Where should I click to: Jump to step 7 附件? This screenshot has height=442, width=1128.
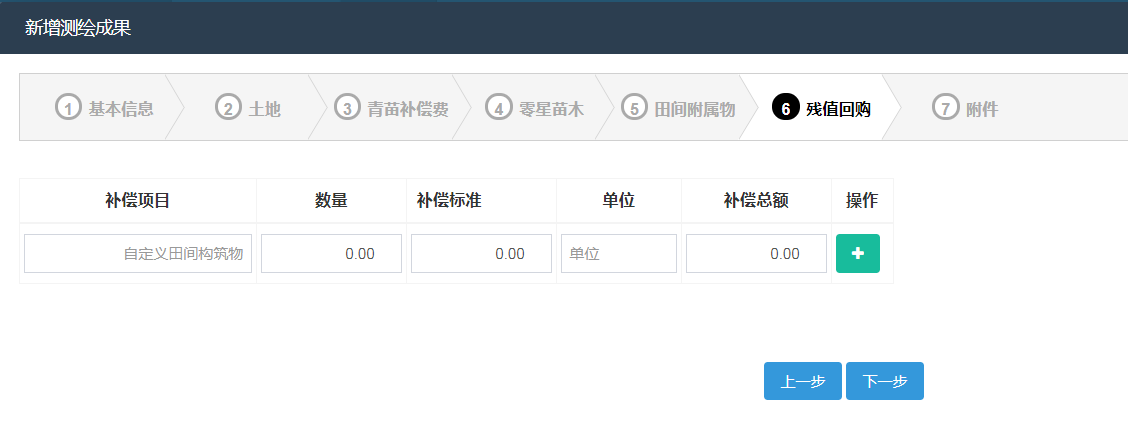(x=965, y=109)
